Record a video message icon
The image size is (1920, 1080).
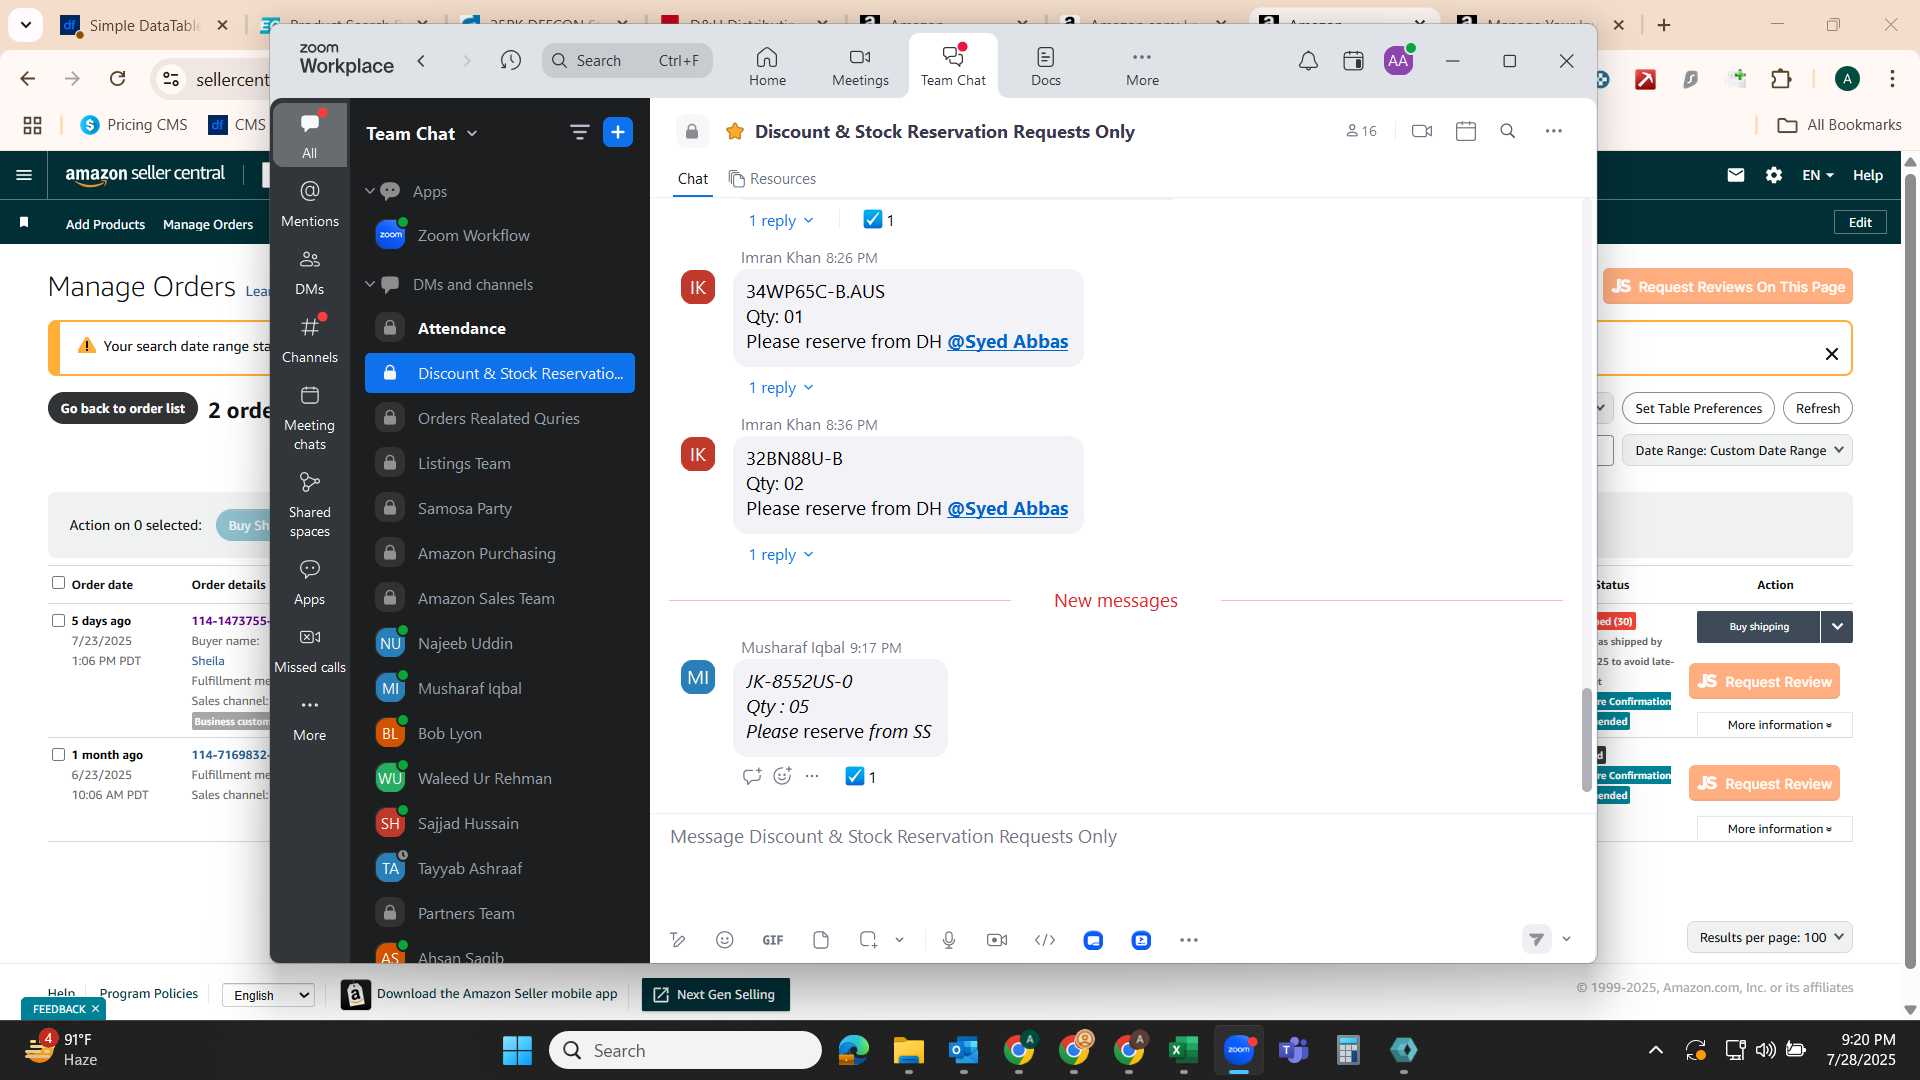point(997,940)
